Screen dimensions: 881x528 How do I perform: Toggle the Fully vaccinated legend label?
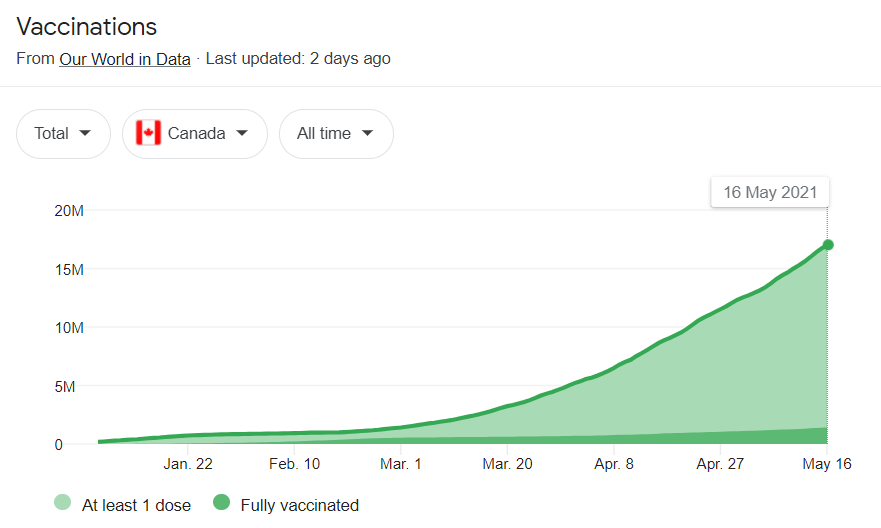click(x=299, y=505)
